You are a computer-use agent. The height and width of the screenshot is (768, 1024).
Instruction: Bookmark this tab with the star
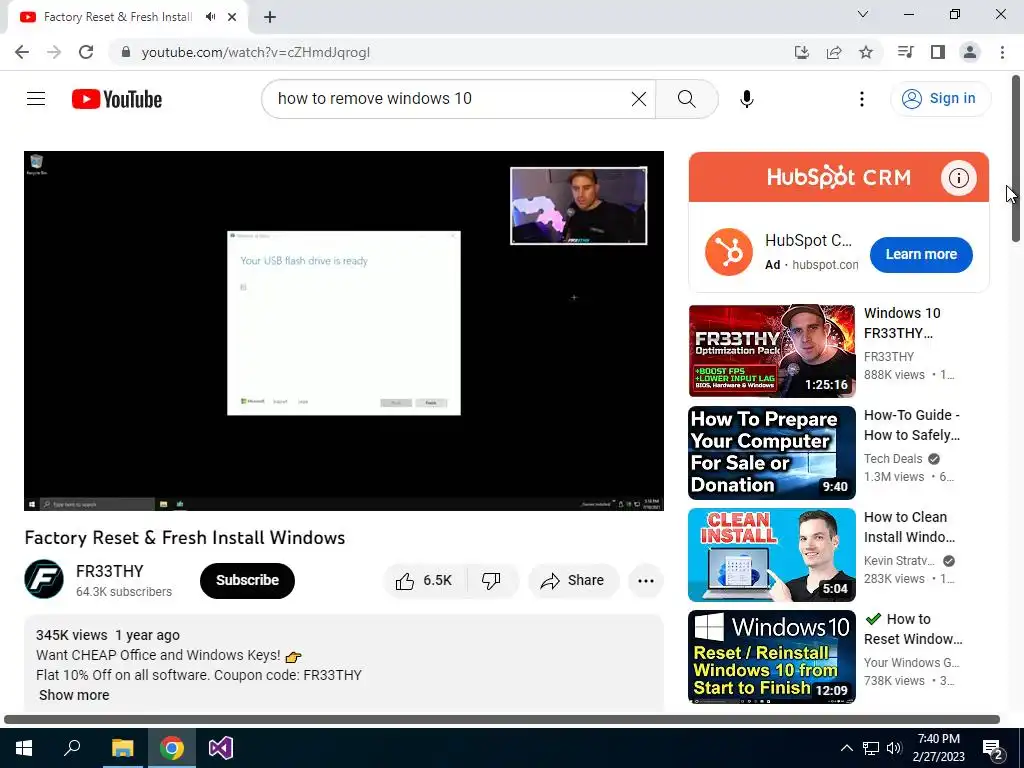point(866,52)
